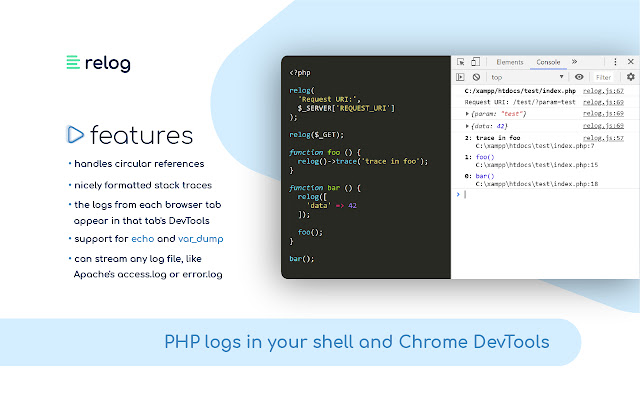
Task: Click the 'relog' brand name text
Action: (x=108, y=63)
